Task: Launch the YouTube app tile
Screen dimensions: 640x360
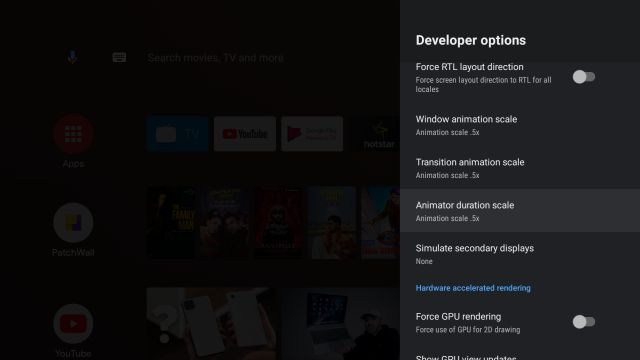Action: click(245, 134)
